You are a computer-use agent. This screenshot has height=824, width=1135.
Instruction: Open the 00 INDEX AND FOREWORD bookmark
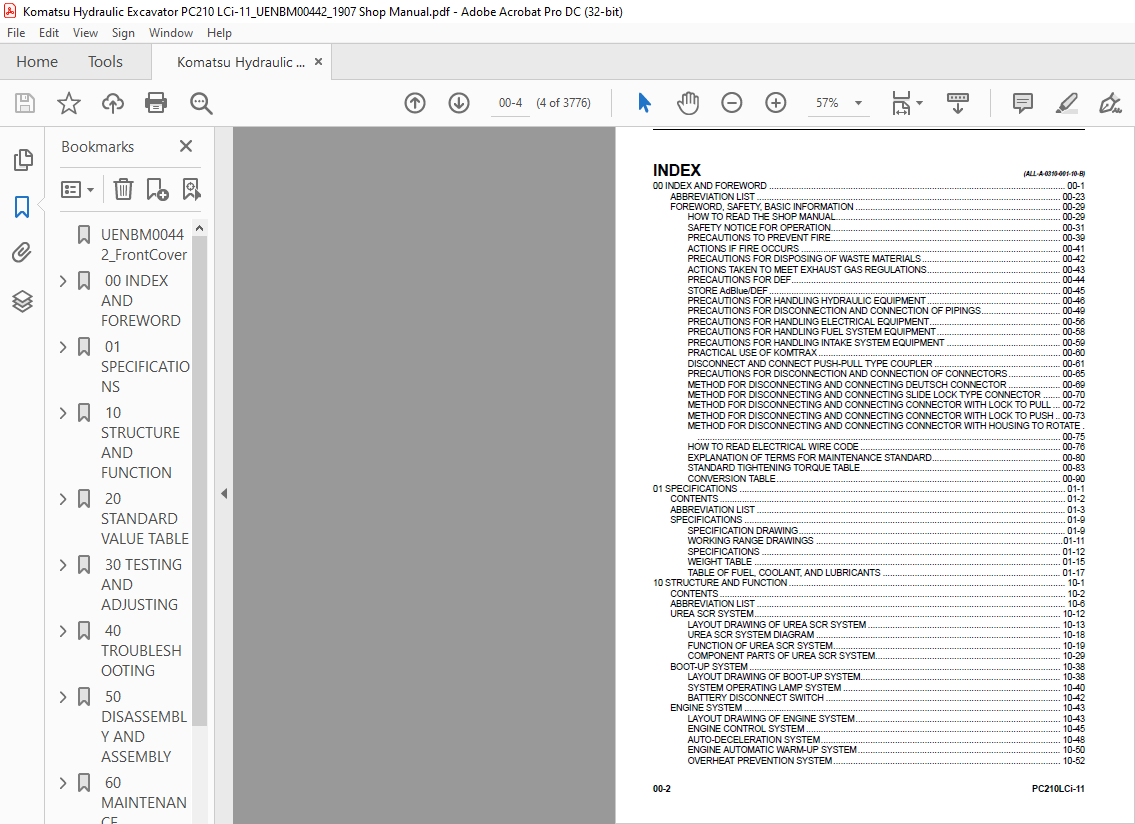click(140, 300)
